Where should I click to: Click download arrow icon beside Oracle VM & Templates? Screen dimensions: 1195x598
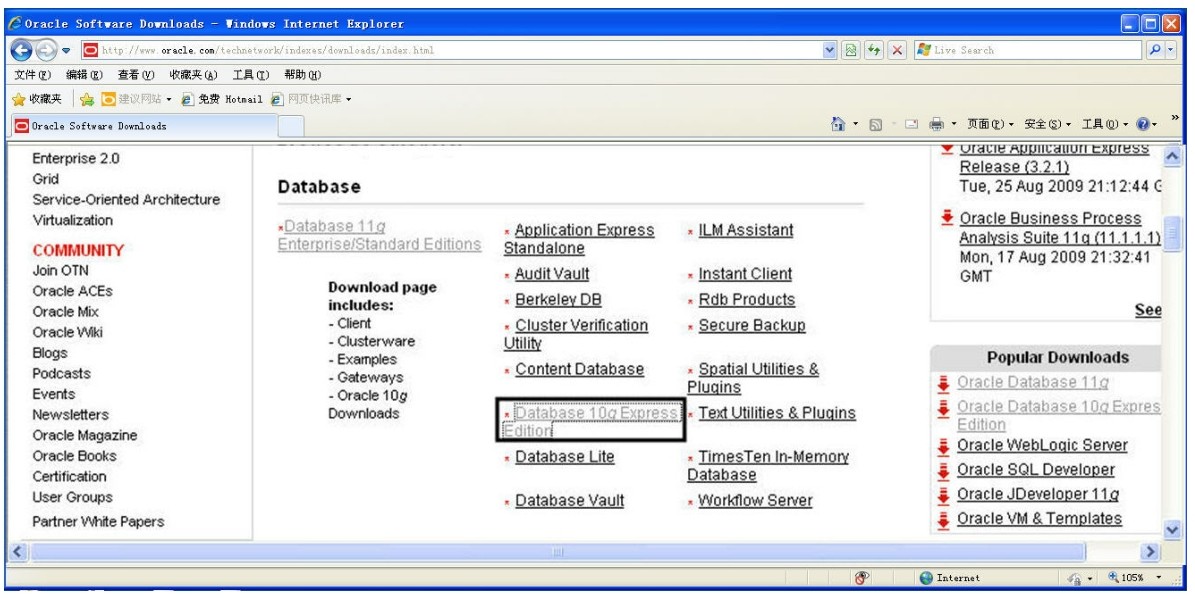[x=944, y=520]
